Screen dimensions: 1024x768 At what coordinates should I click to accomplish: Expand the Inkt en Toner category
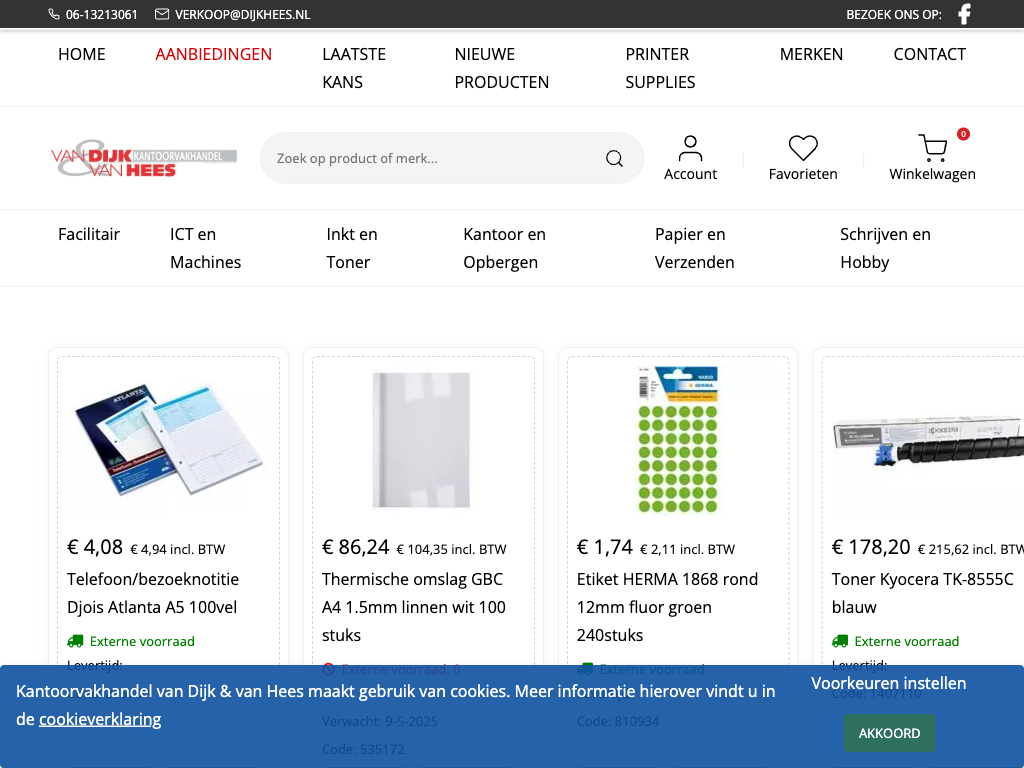pyautogui.click(x=352, y=248)
